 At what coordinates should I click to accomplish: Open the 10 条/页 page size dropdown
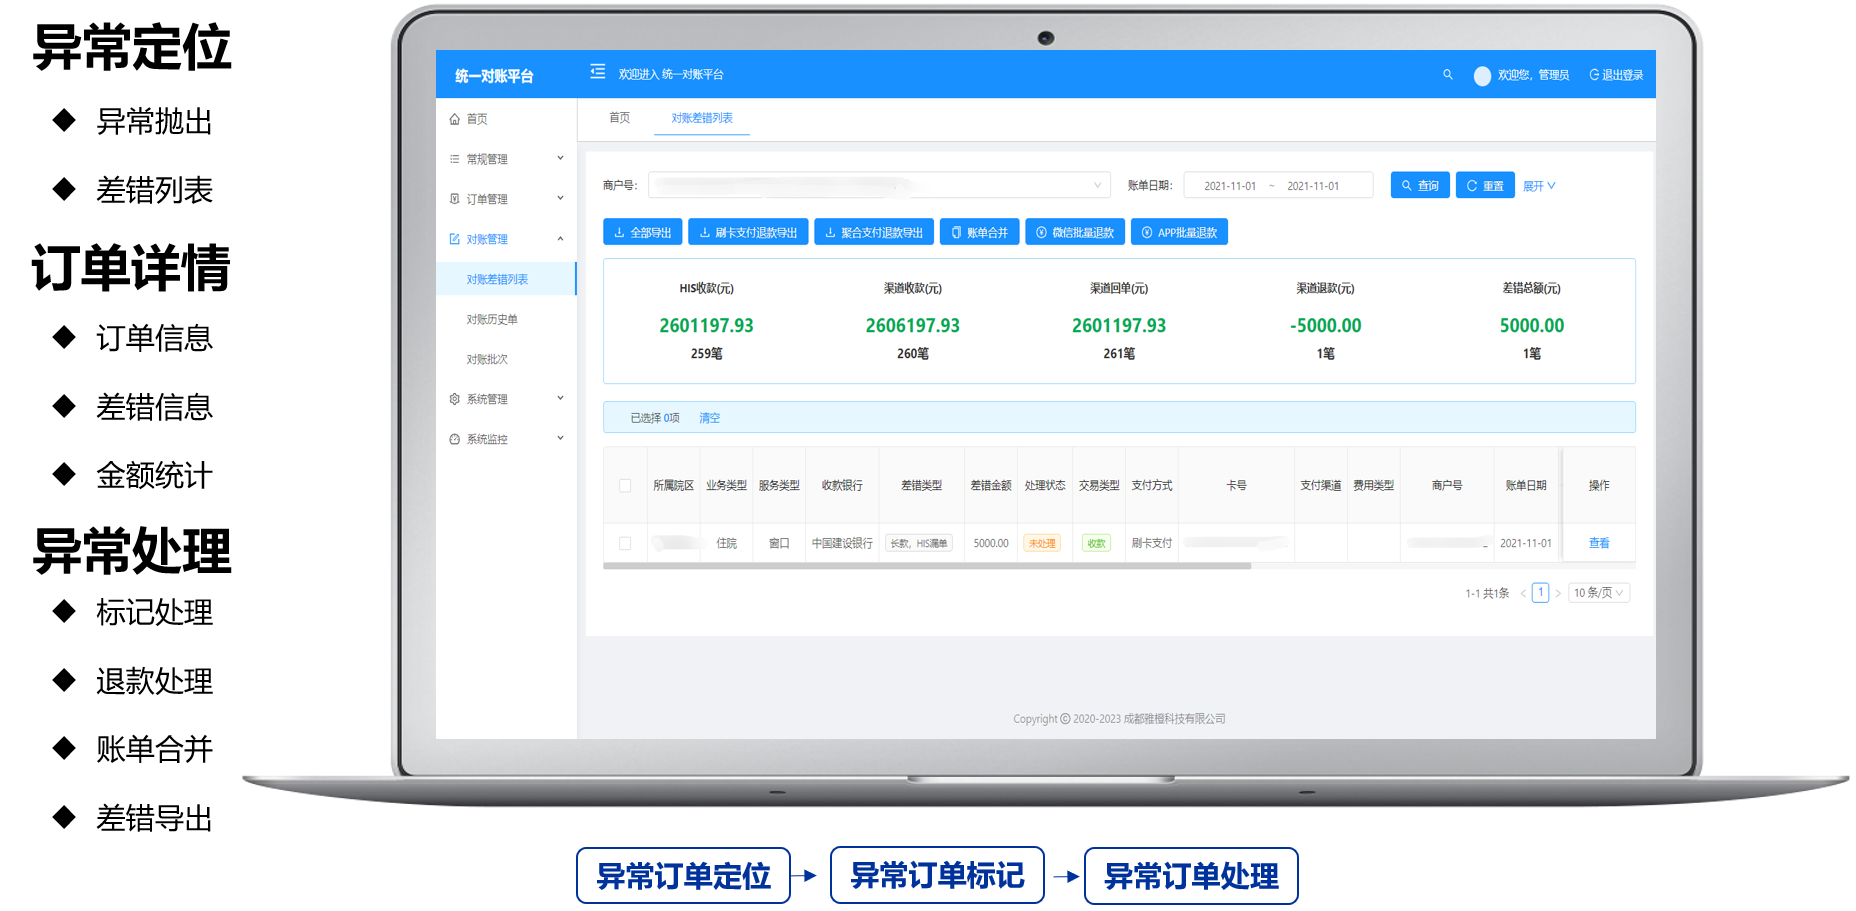click(1598, 593)
